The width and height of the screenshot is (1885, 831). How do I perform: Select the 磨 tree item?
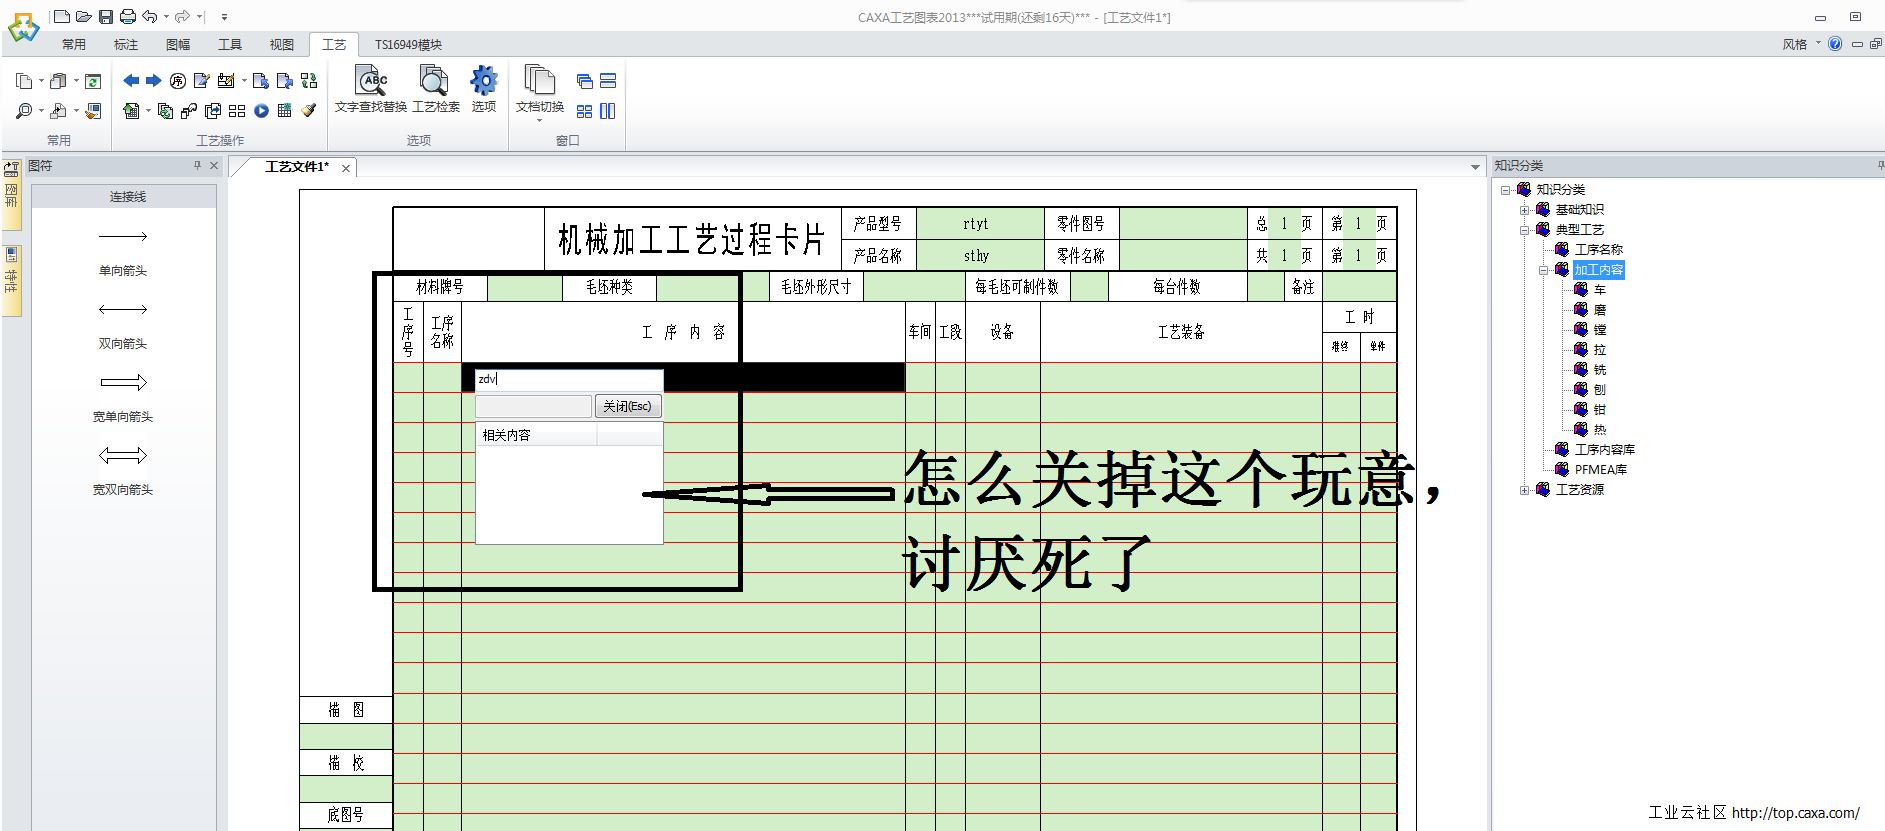(1600, 310)
